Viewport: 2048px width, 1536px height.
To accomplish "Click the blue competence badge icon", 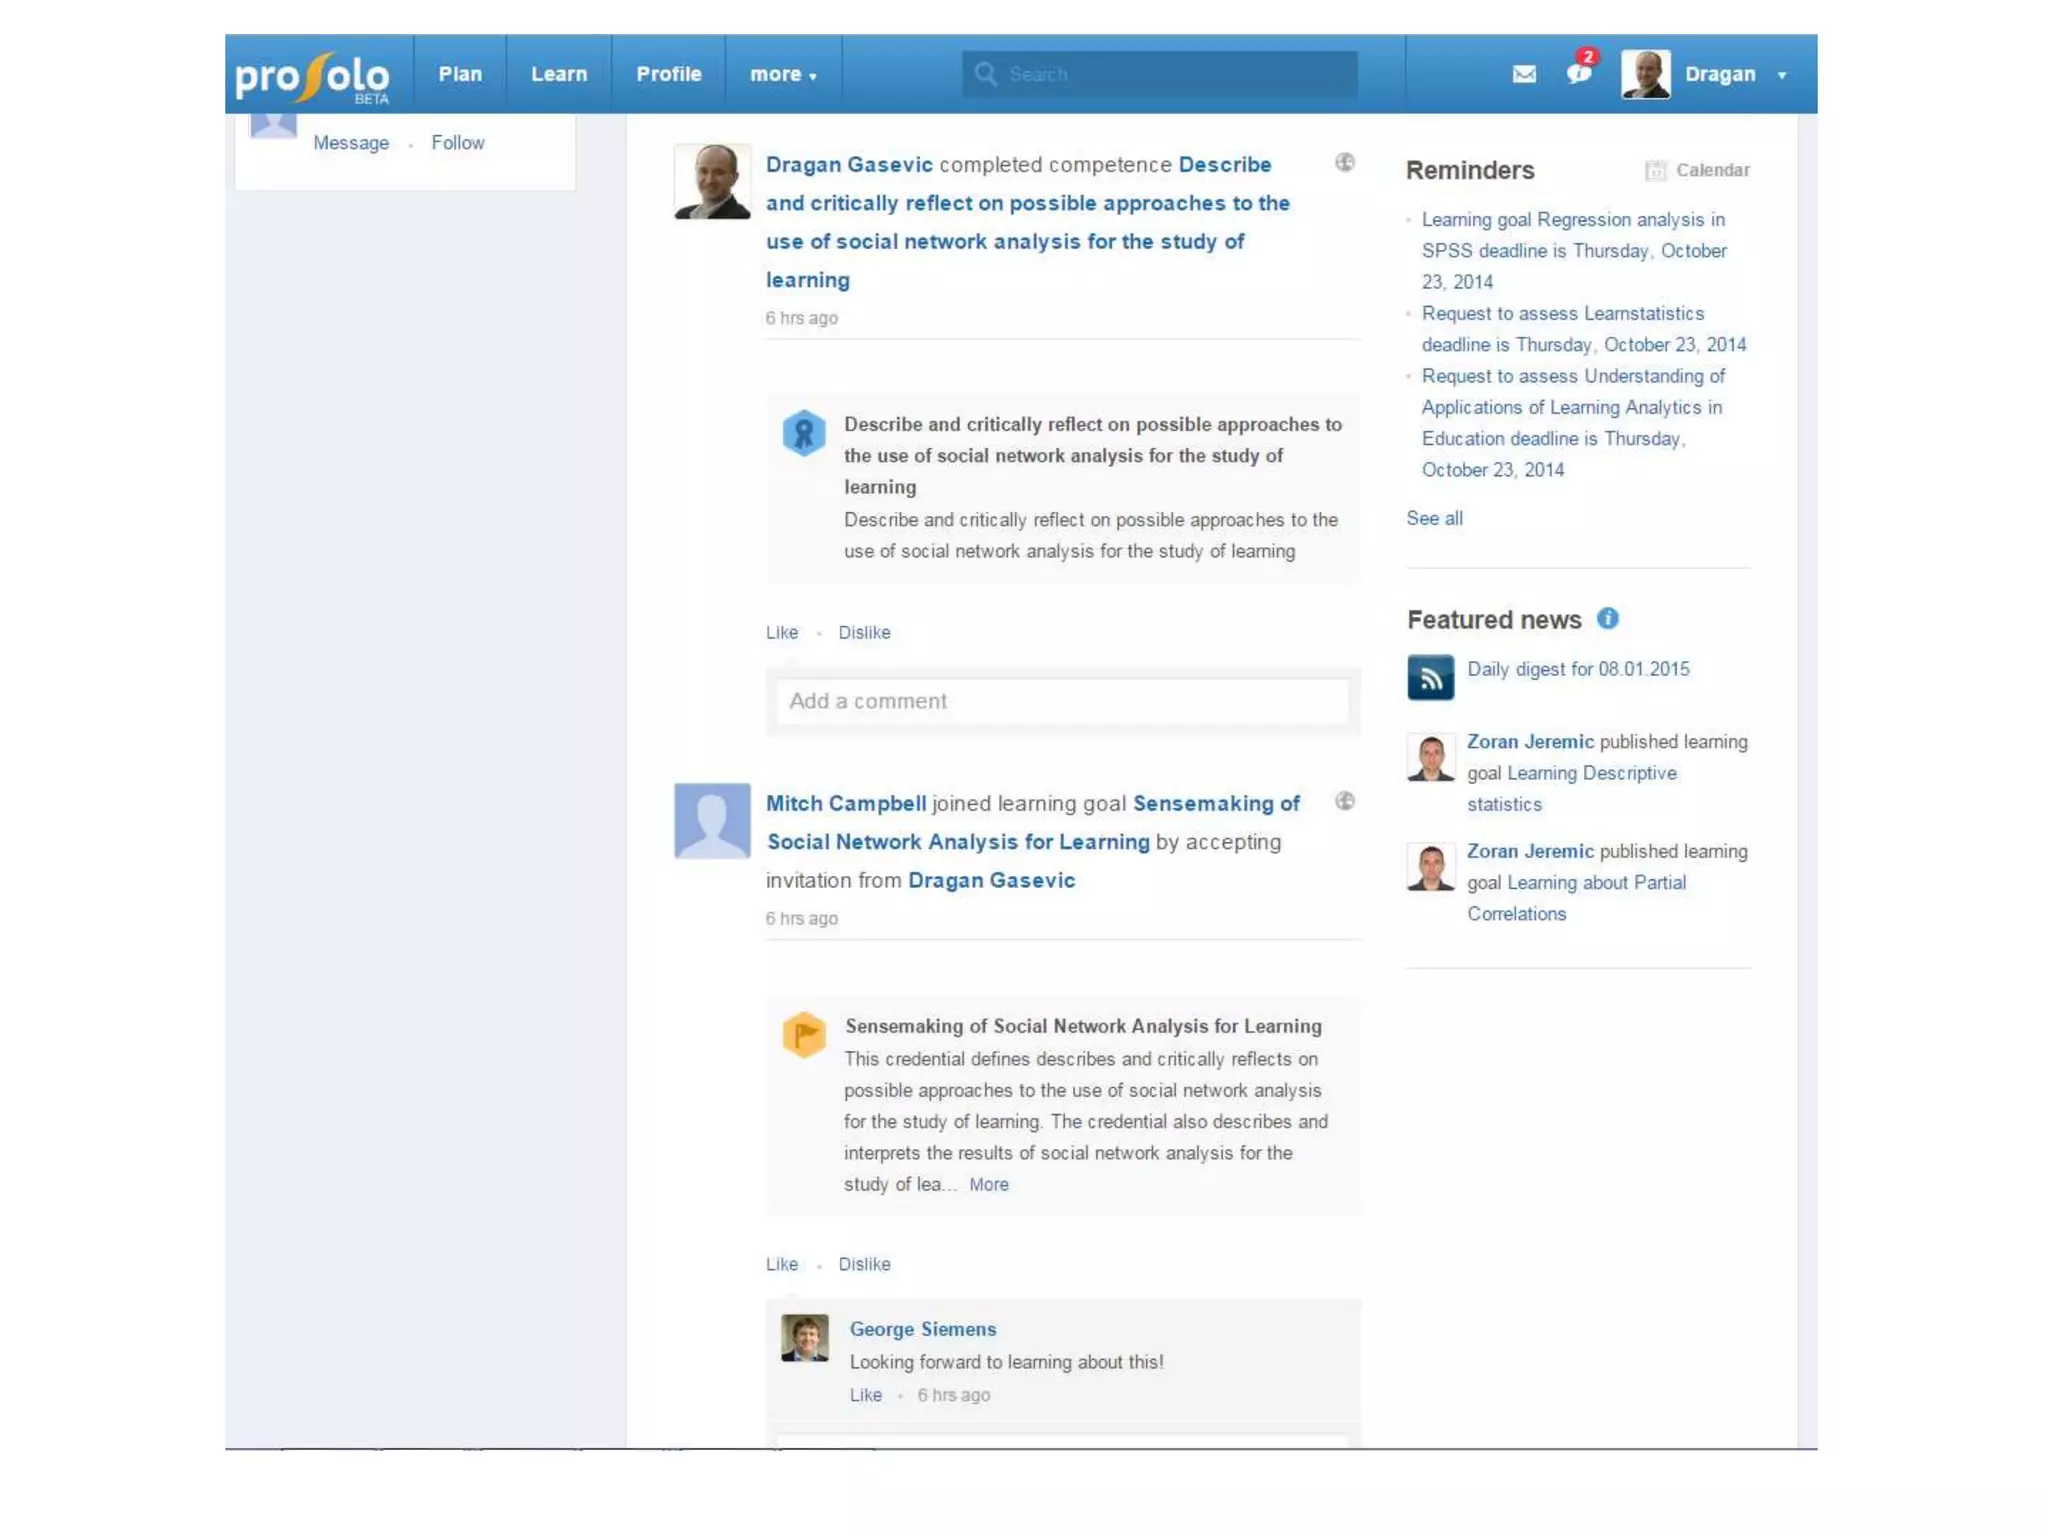I will (x=803, y=433).
